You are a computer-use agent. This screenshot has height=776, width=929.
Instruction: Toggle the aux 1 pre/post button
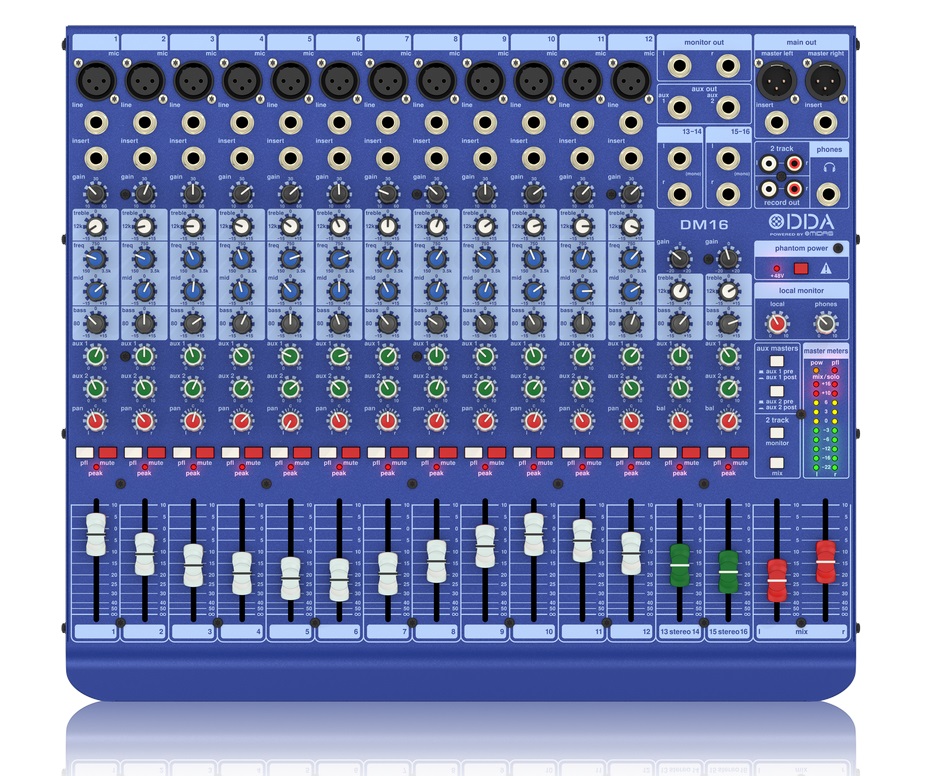(777, 361)
